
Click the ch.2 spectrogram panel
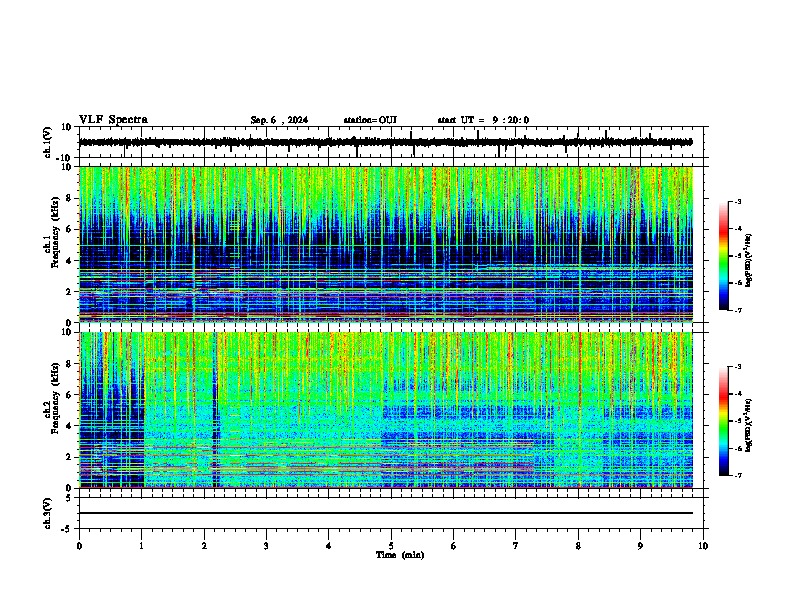(x=386, y=410)
